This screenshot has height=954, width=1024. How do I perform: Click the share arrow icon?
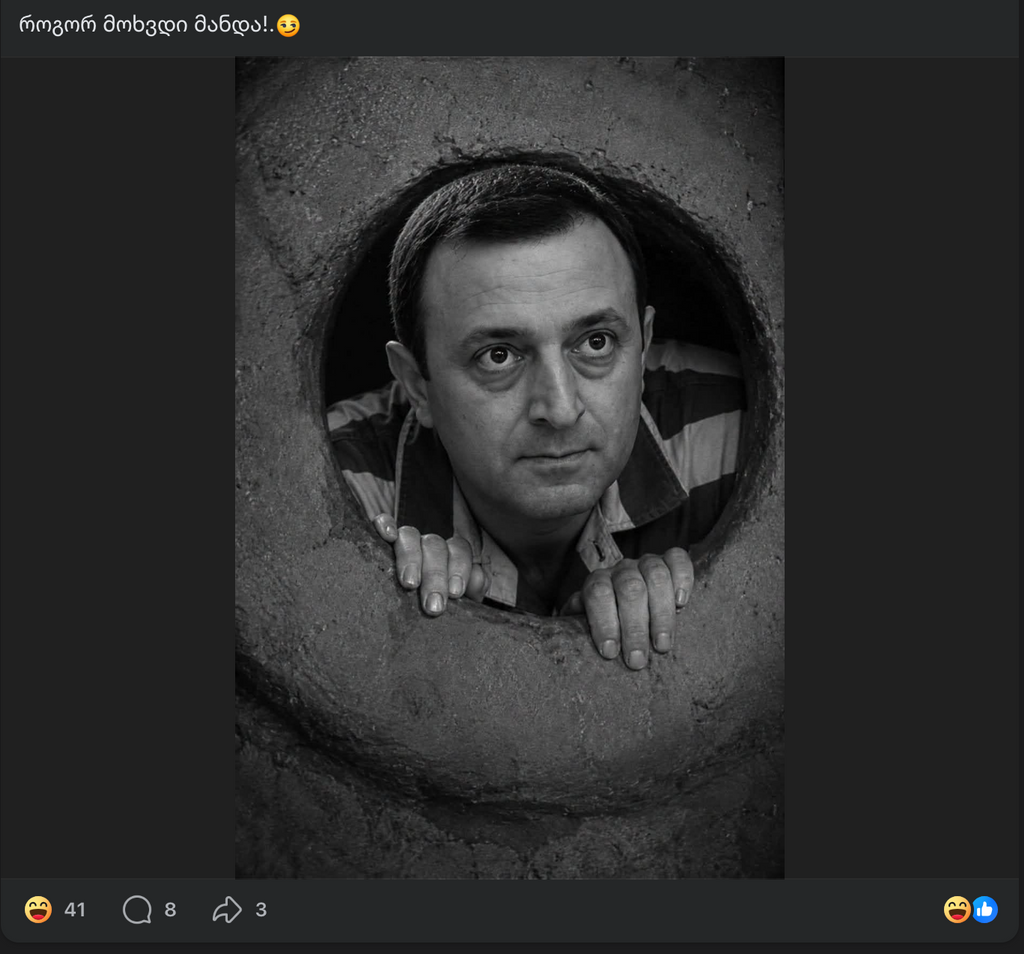coord(227,910)
